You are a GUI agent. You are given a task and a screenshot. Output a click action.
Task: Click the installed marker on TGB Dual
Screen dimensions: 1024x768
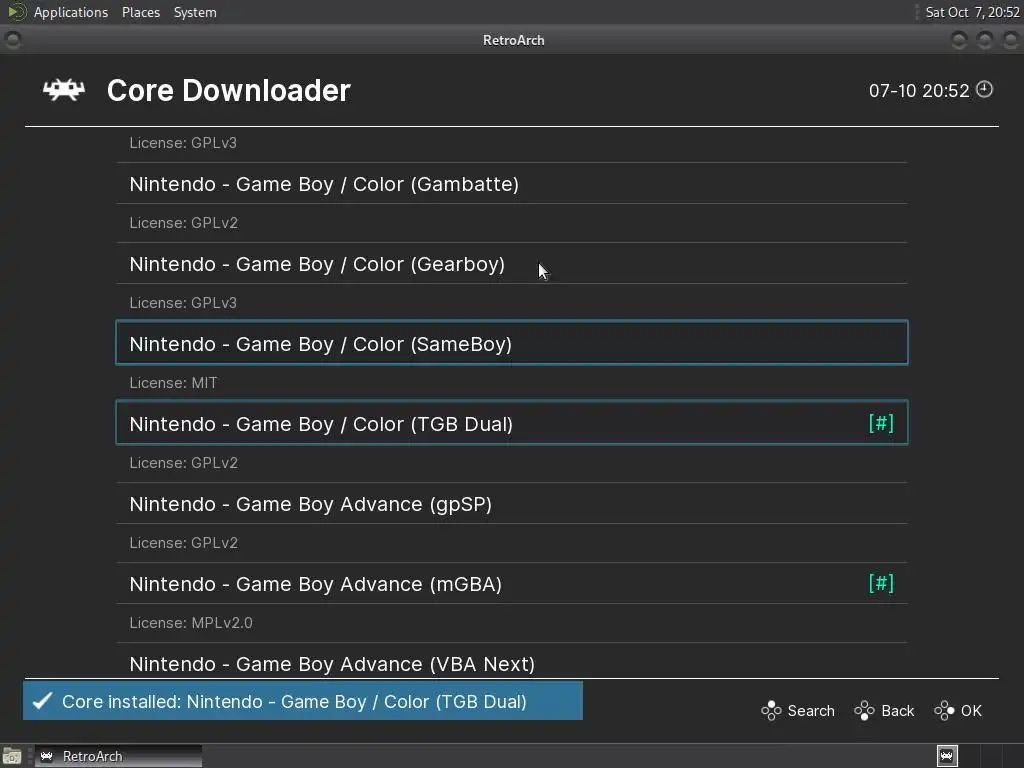[881, 423]
